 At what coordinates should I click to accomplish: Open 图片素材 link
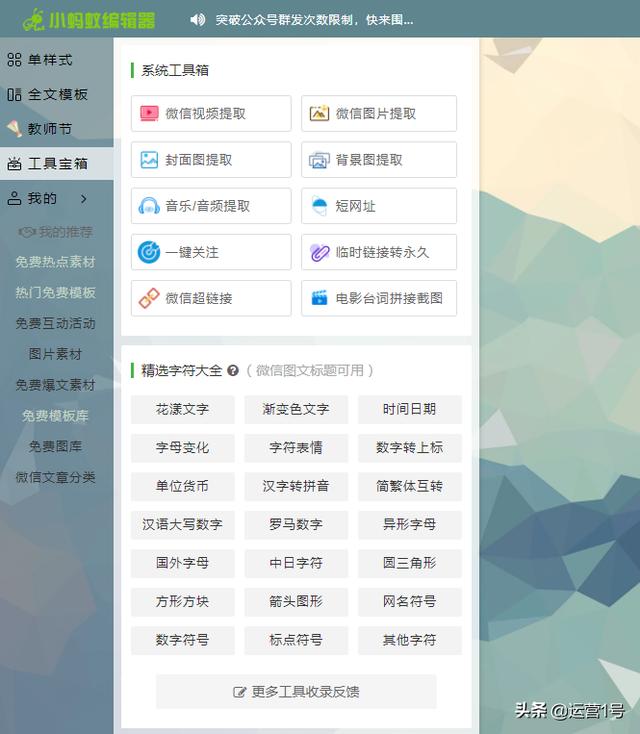(x=55, y=354)
